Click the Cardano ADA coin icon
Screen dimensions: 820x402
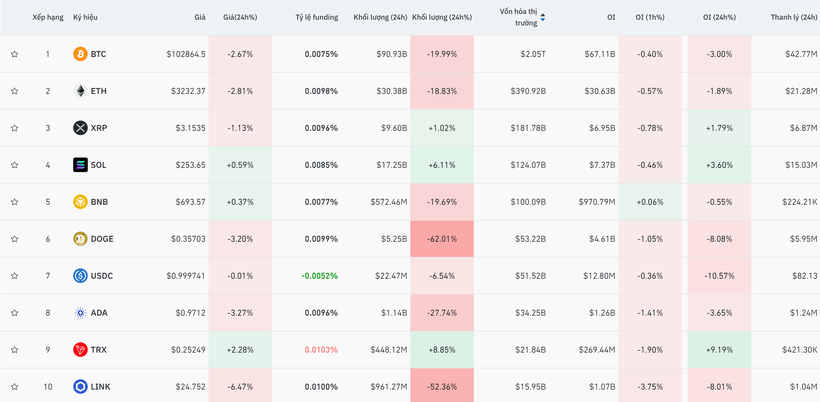coord(80,313)
